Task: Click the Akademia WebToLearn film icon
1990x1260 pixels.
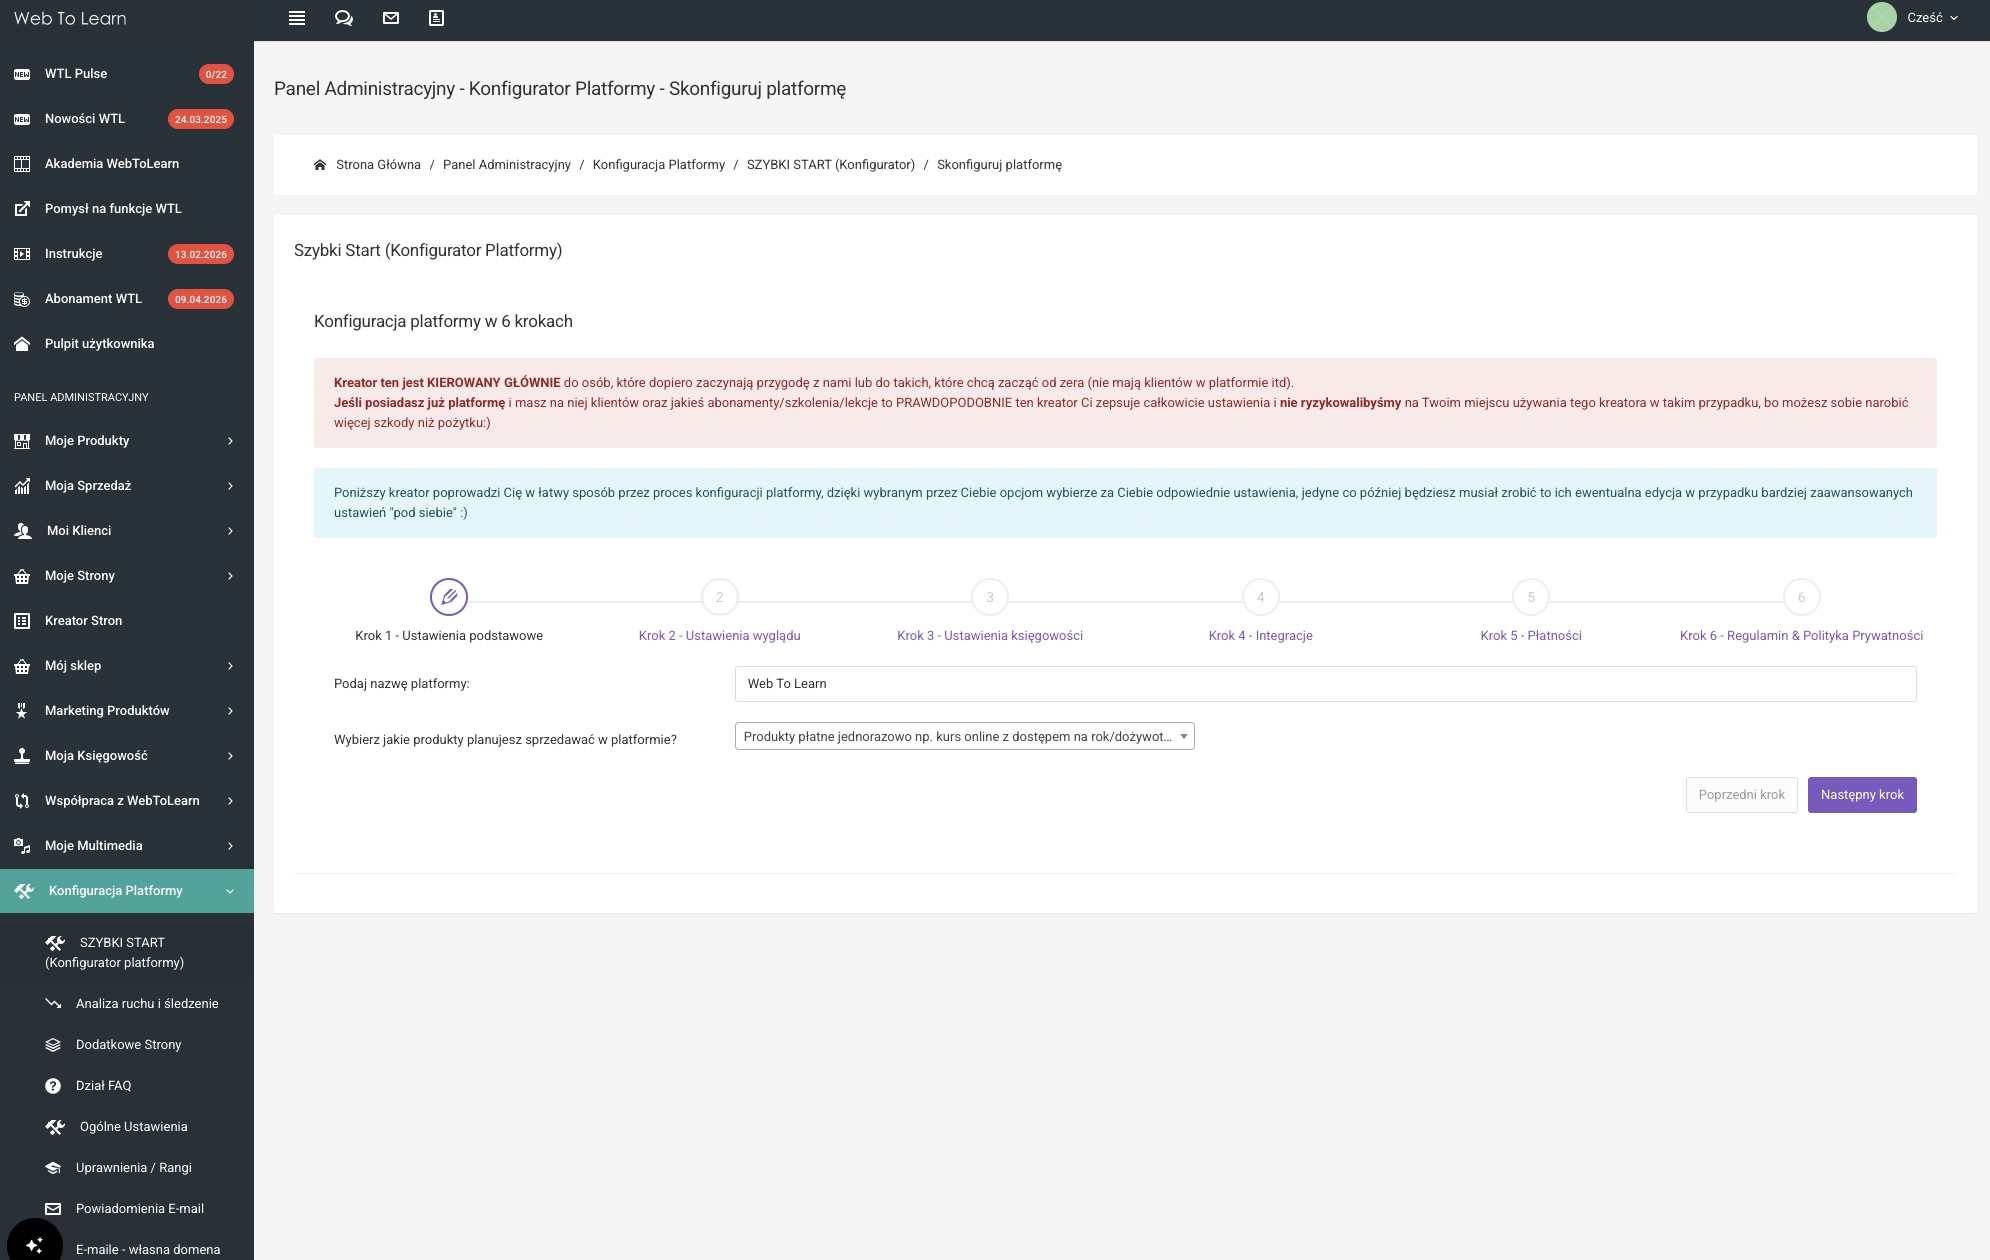Action: [22, 164]
